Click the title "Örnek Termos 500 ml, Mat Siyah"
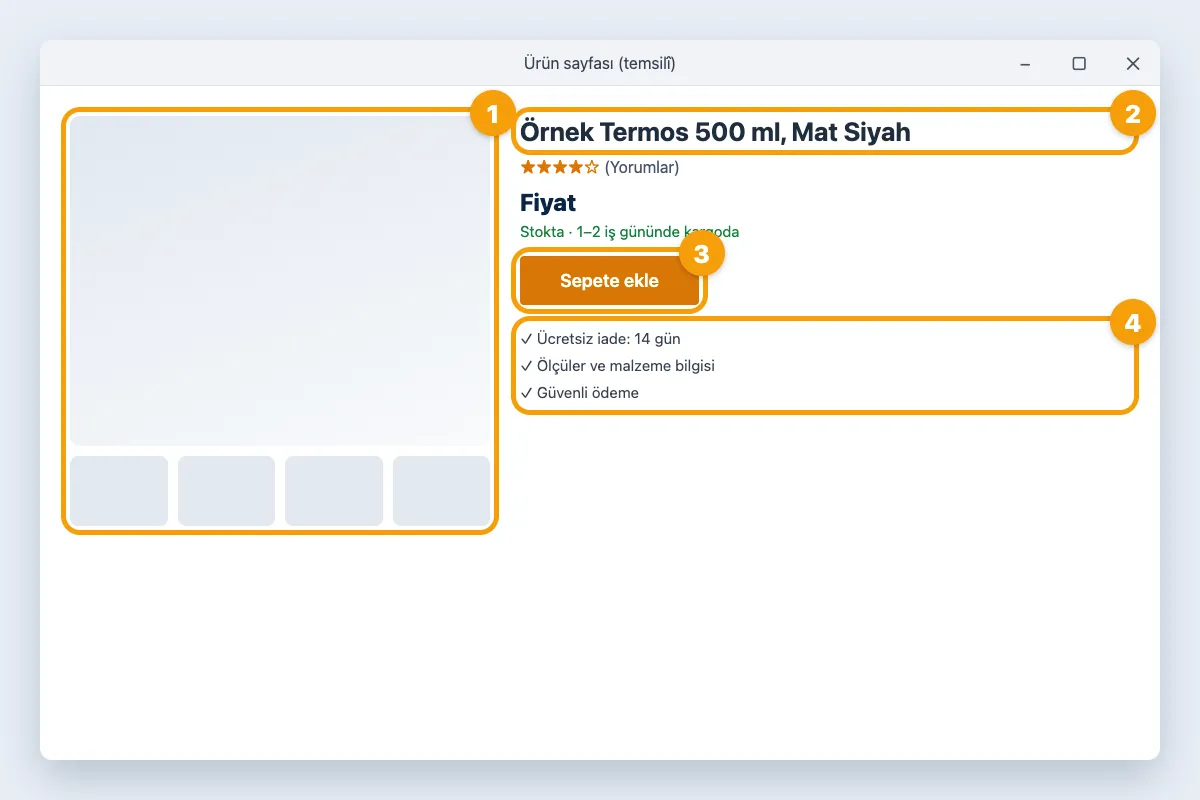This screenshot has height=800, width=1200. (716, 132)
